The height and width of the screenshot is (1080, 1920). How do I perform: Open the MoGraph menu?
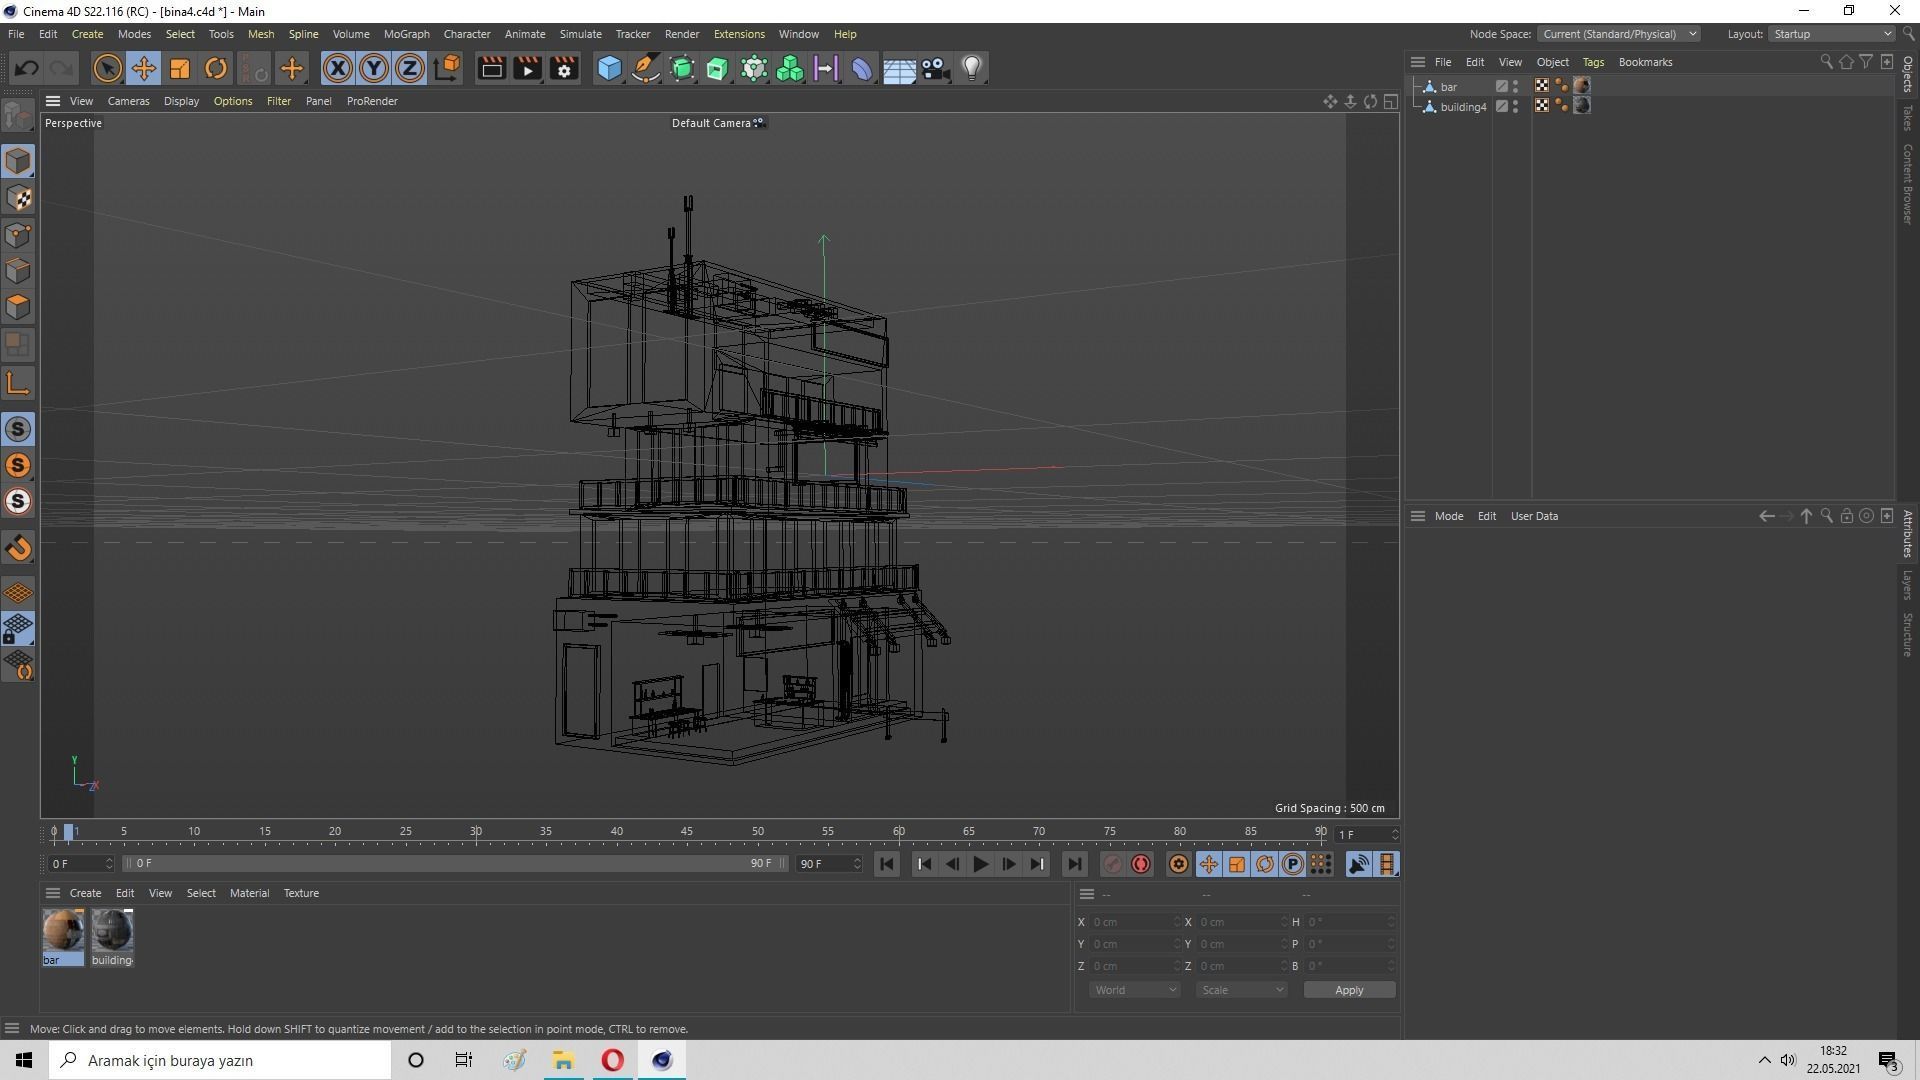pyautogui.click(x=406, y=34)
